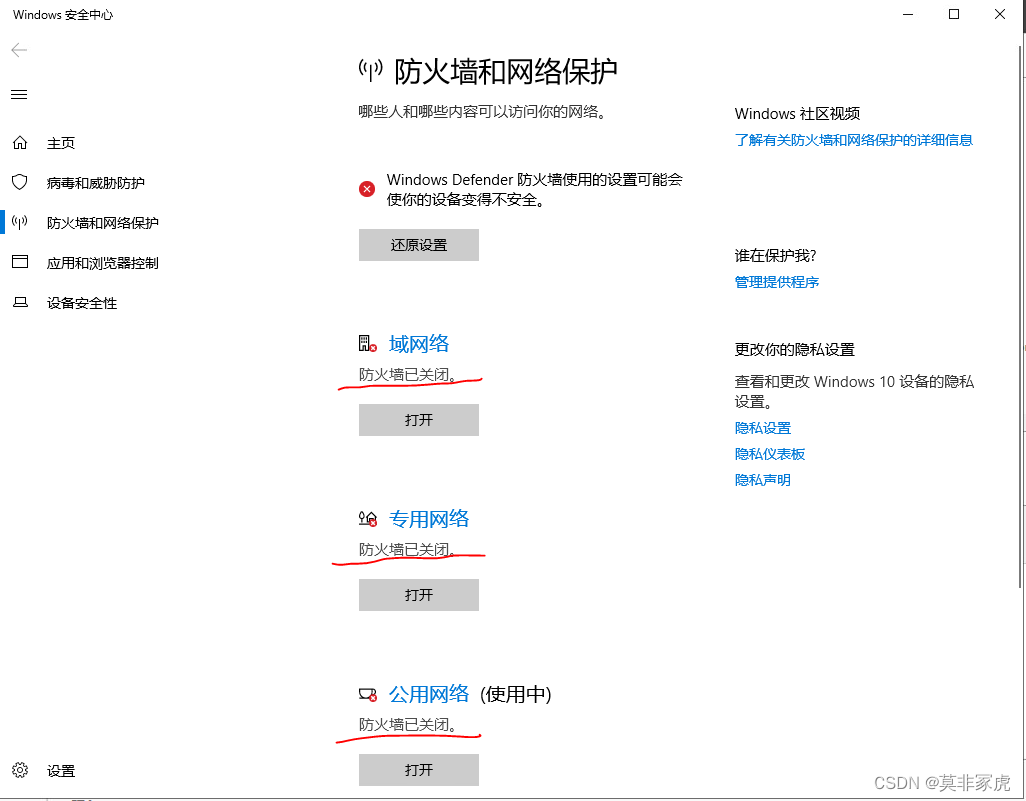Click 打开 under 公用网络

click(419, 770)
